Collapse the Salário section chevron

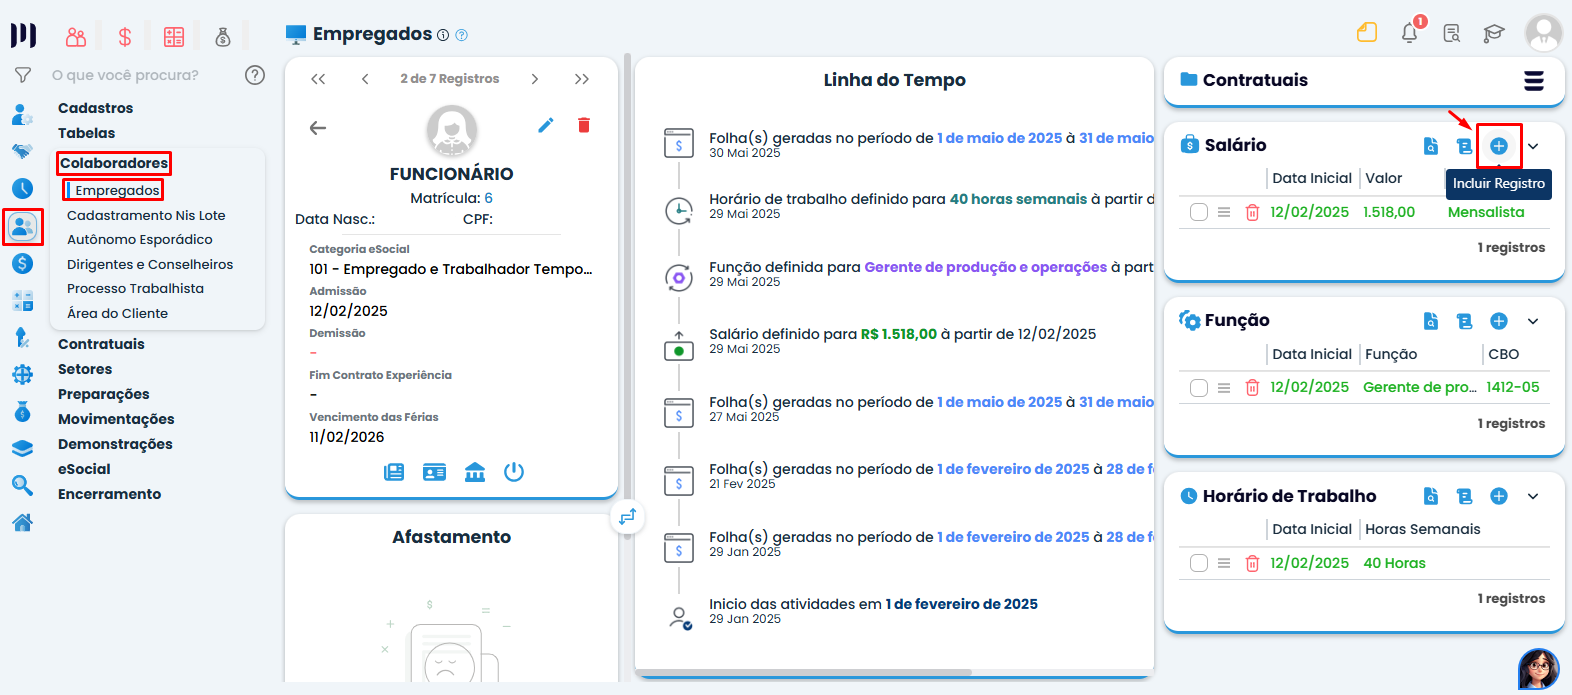click(1533, 146)
